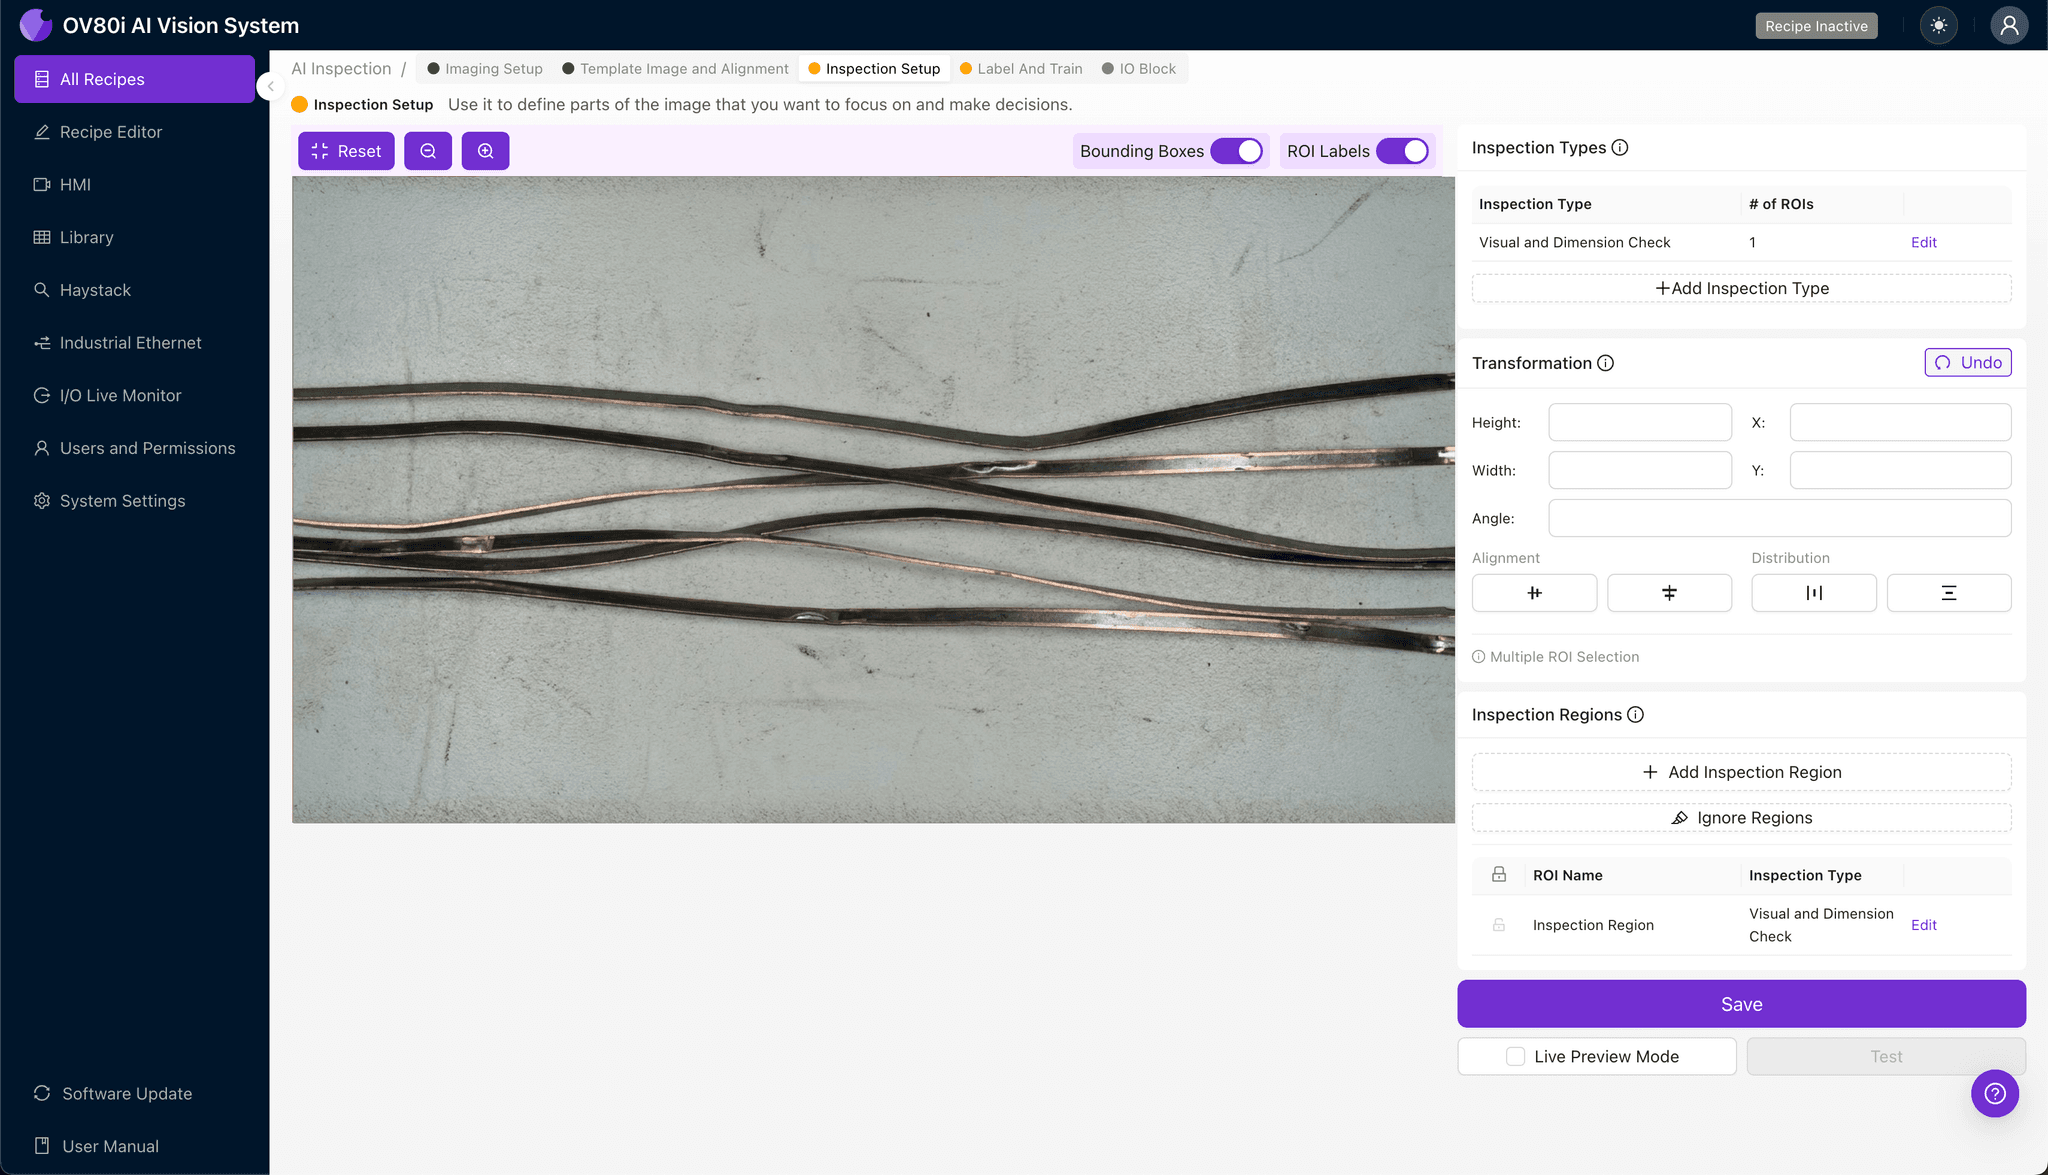Collapse the side panel with the chevron
The image size is (2048, 1175).
[x=270, y=86]
